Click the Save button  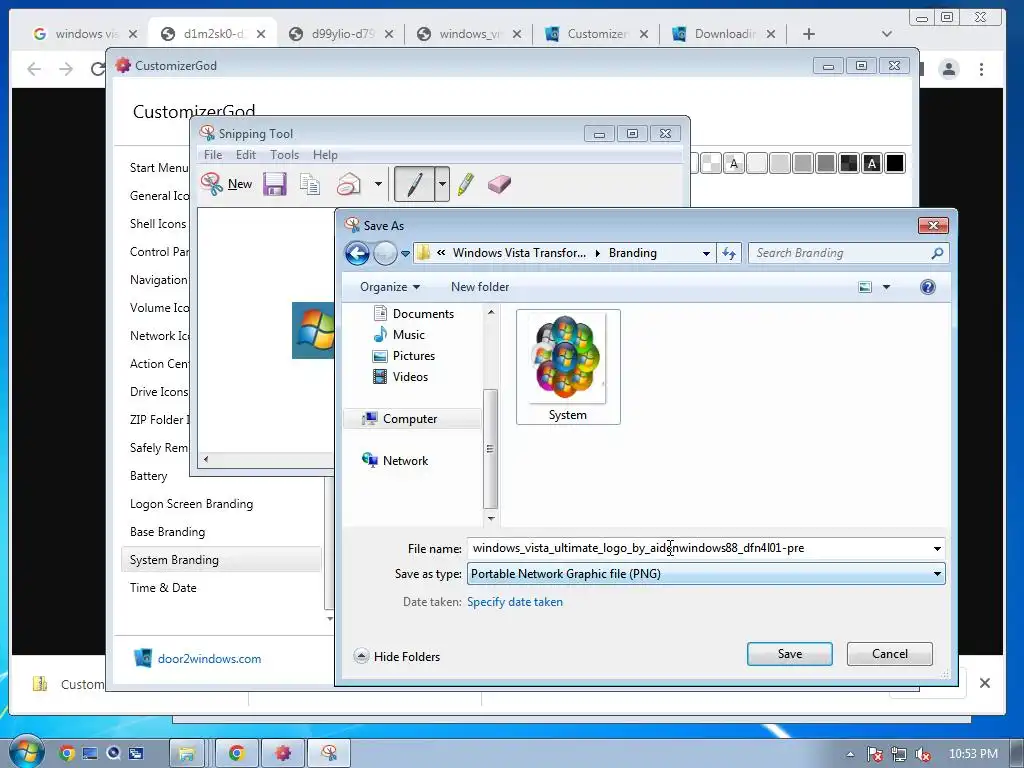(790, 654)
